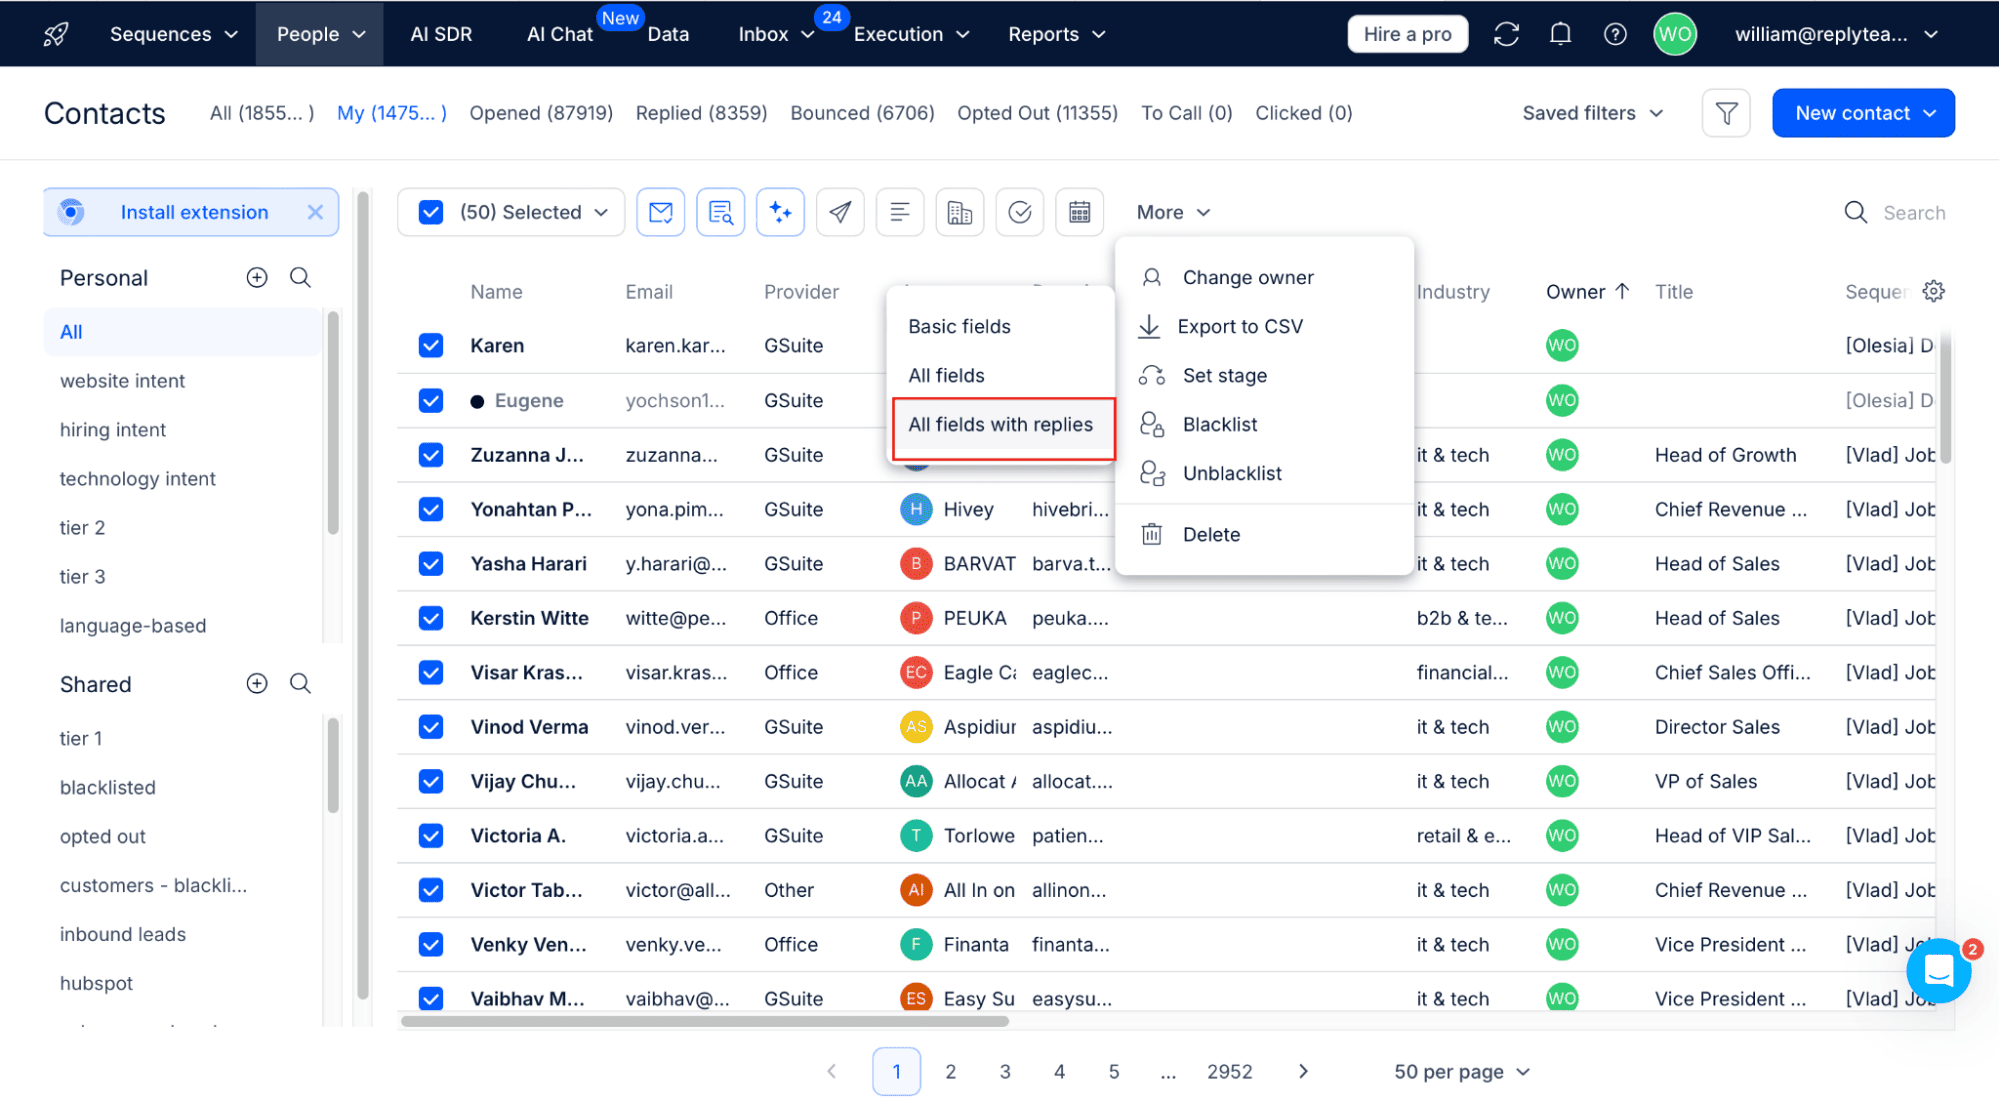Open the AI SDR nav link
The width and height of the screenshot is (1999, 1113).
[x=441, y=34]
